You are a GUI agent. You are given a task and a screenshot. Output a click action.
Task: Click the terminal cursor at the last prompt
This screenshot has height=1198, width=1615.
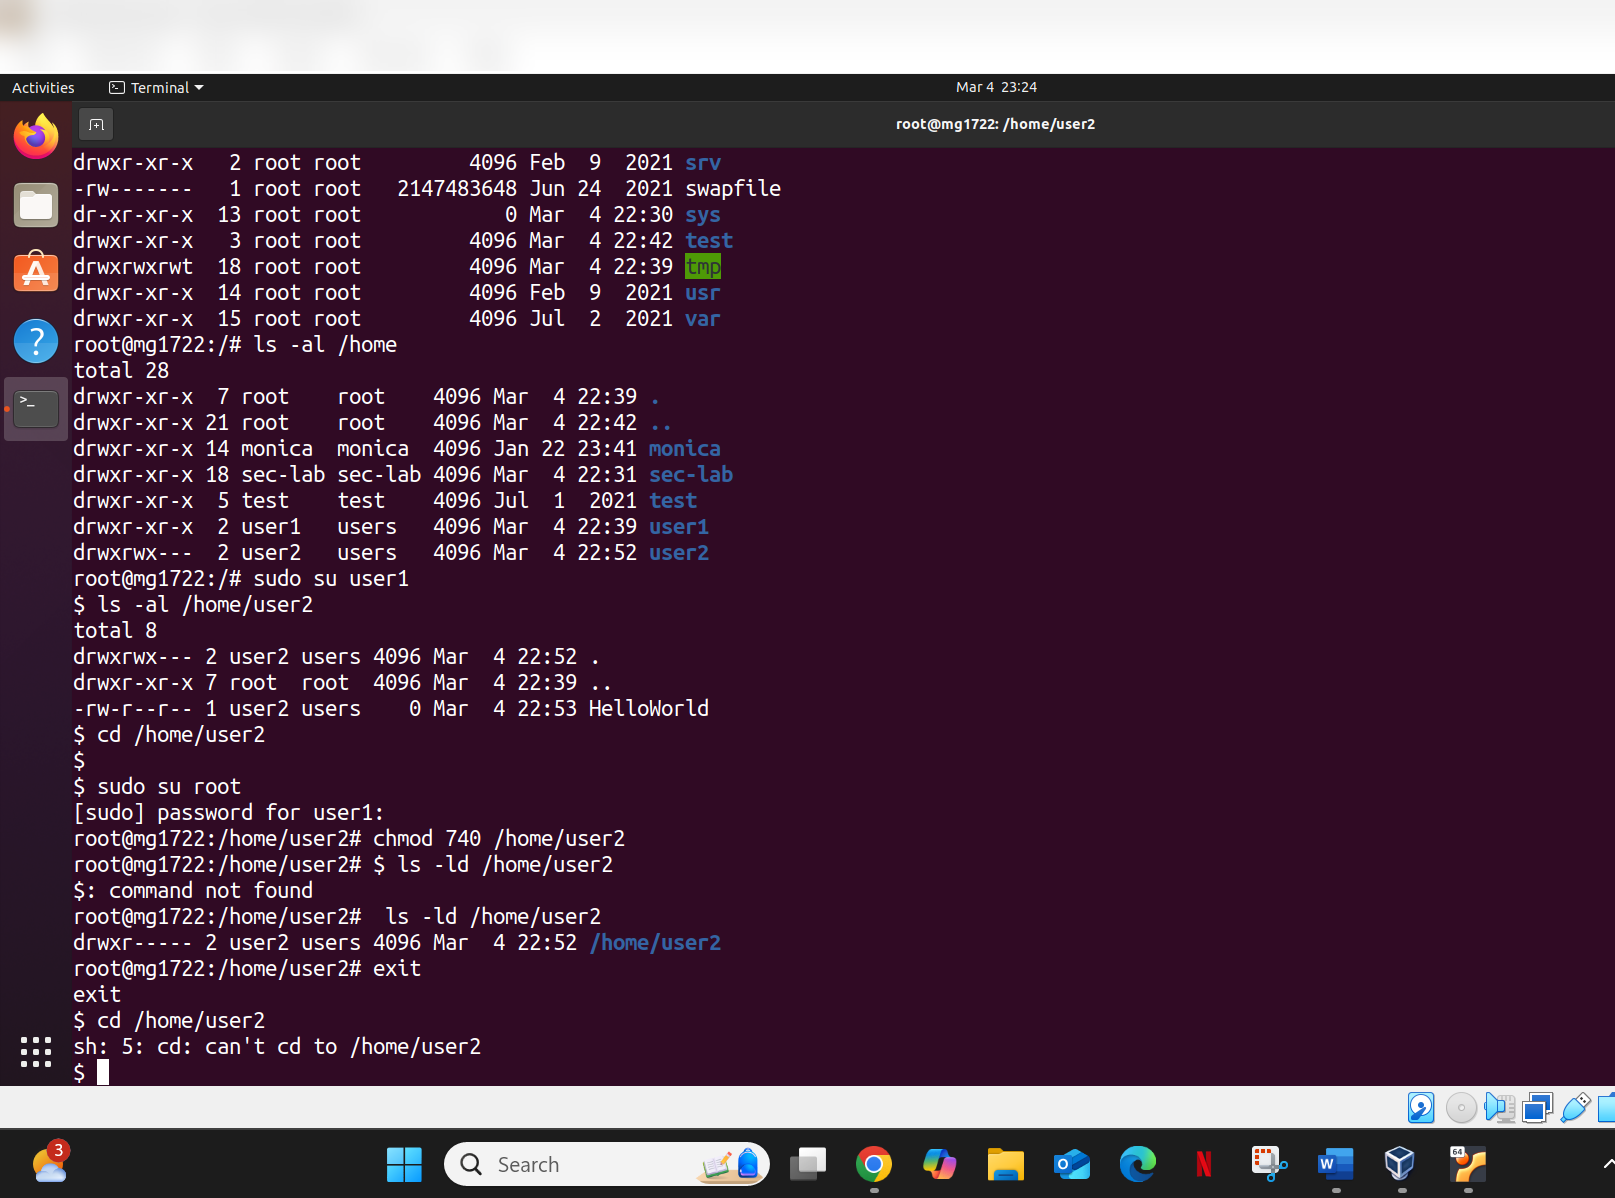point(103,1072)
